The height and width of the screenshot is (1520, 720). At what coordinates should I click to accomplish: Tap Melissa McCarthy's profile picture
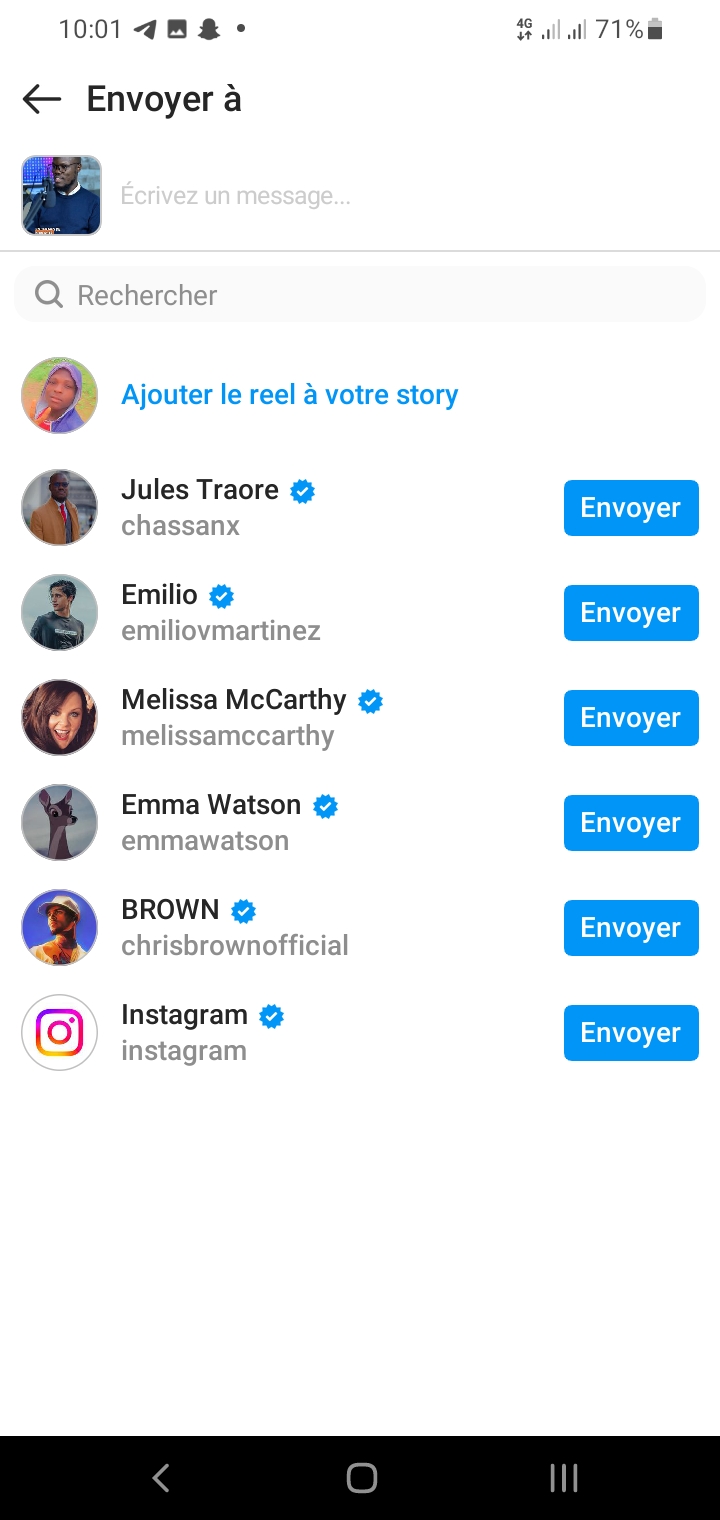click(60, 717)
